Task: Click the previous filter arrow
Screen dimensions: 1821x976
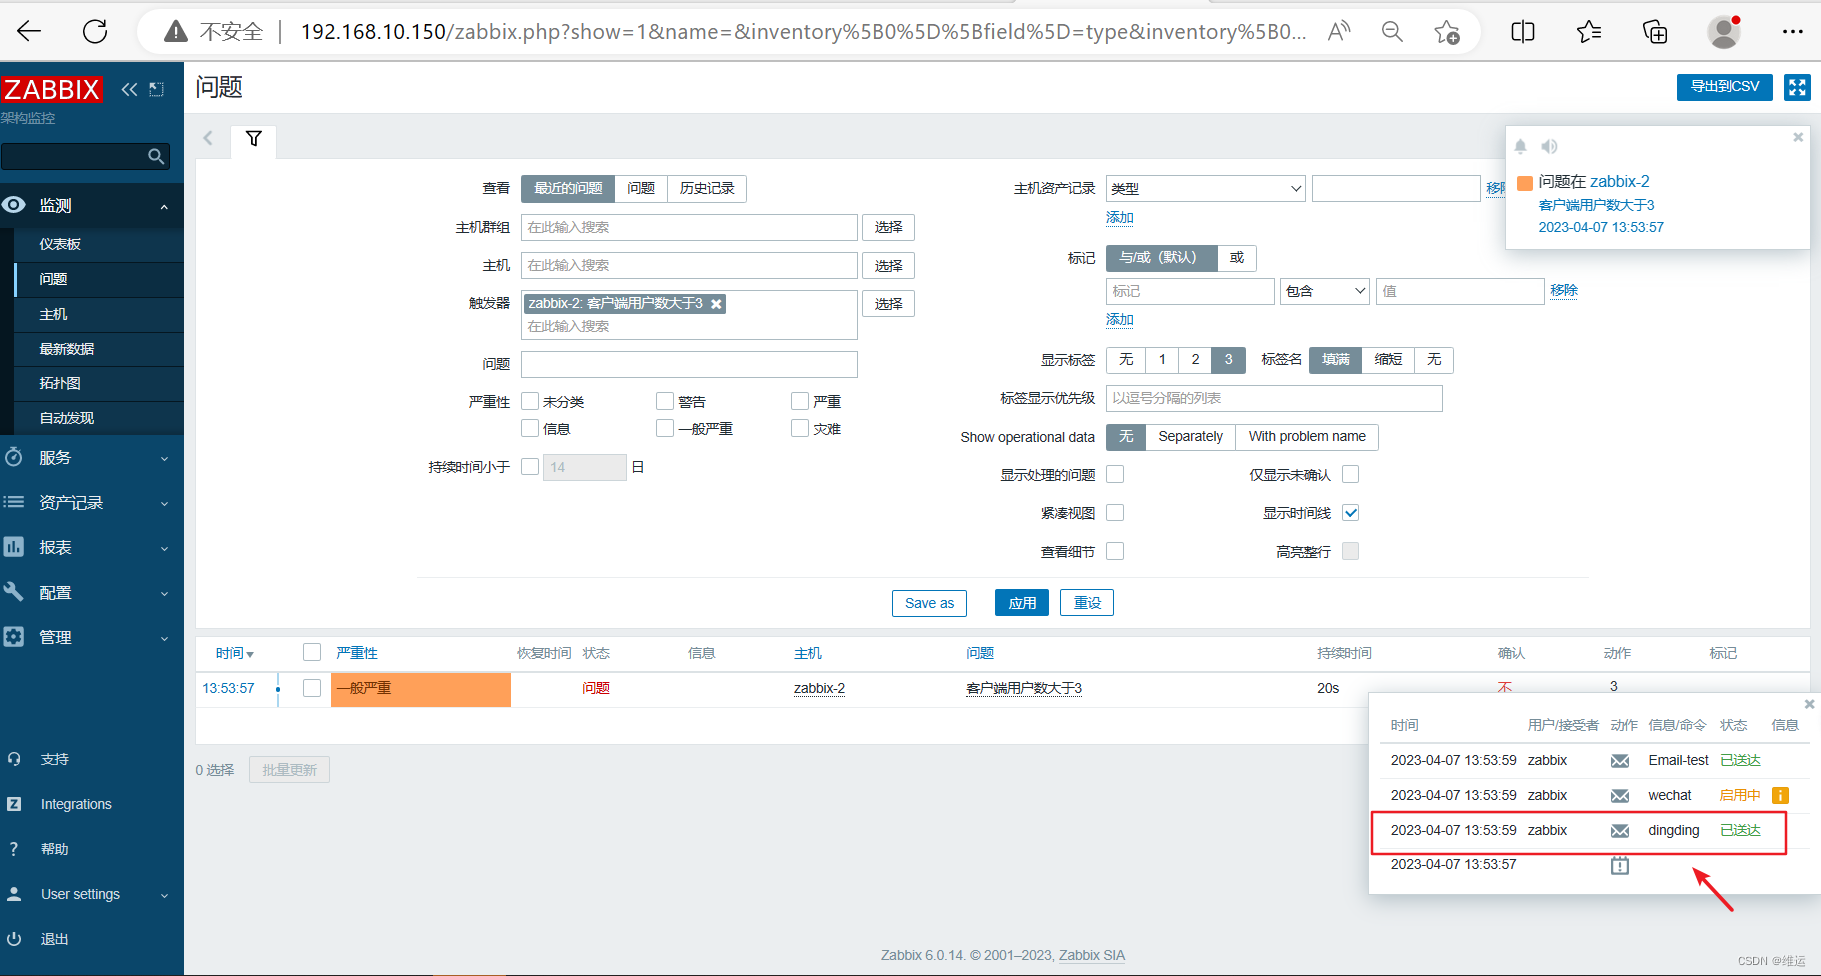Action: click(x=208, y=138)
